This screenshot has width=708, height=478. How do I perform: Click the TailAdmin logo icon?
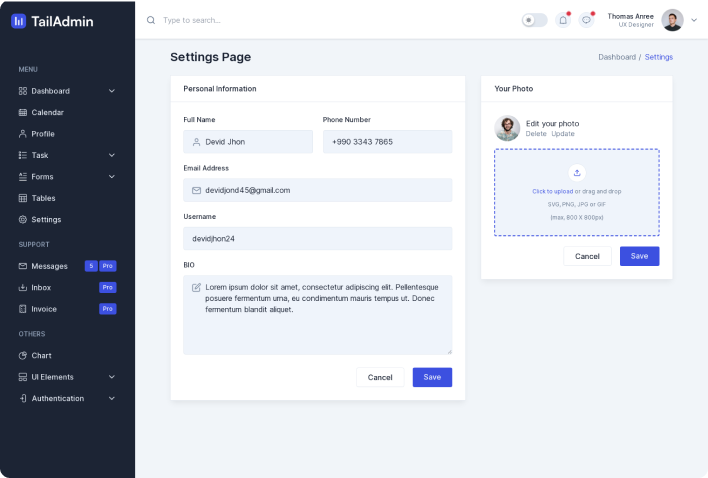point(19,20)
